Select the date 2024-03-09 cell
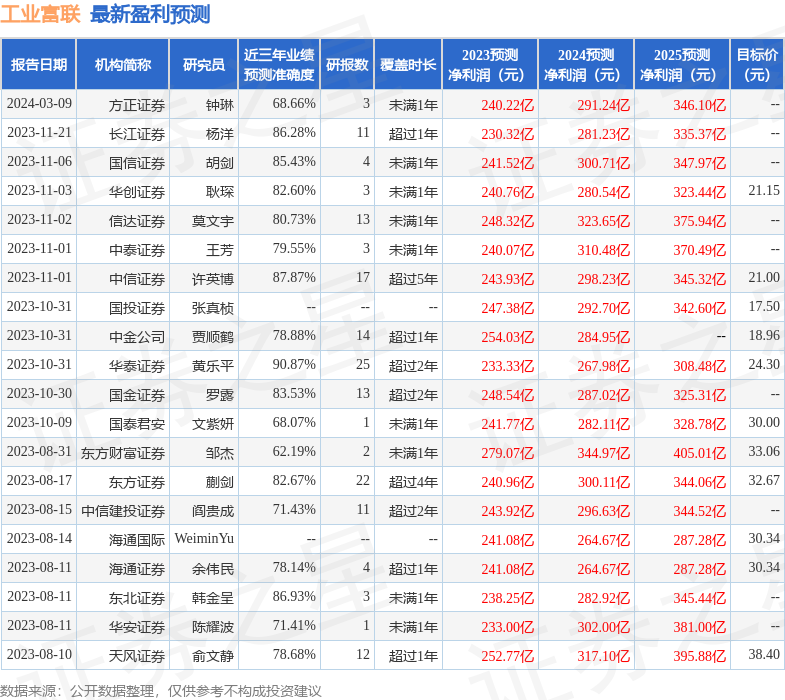The width and height of the screenshot is (785, 700). point(39,104)
